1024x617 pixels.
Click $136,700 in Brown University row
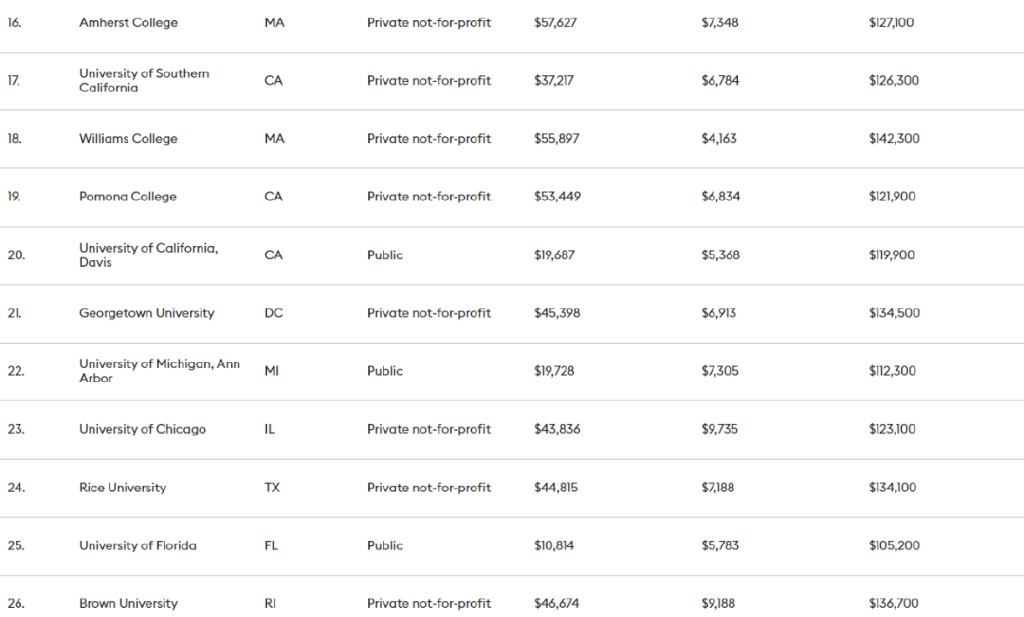pos(894,604)
